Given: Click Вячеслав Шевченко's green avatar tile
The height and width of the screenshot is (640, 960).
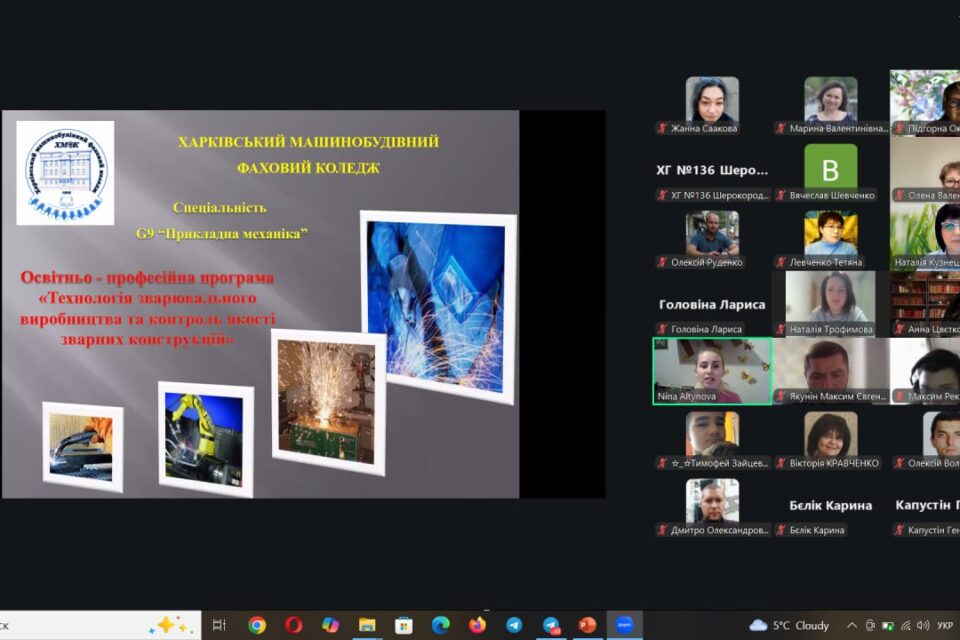Looking at the screenshot, I should [x=831, y=170].
